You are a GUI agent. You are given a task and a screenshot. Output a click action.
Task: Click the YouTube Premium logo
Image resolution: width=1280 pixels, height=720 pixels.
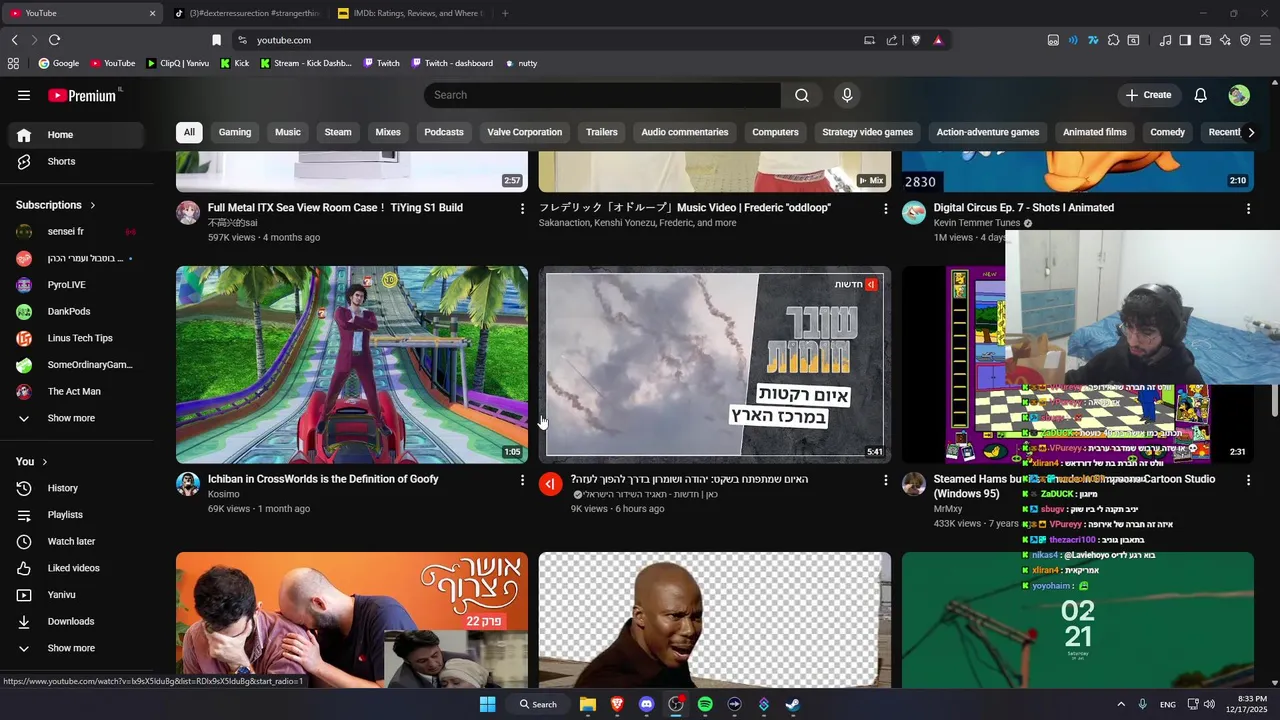tap(82, 95)
